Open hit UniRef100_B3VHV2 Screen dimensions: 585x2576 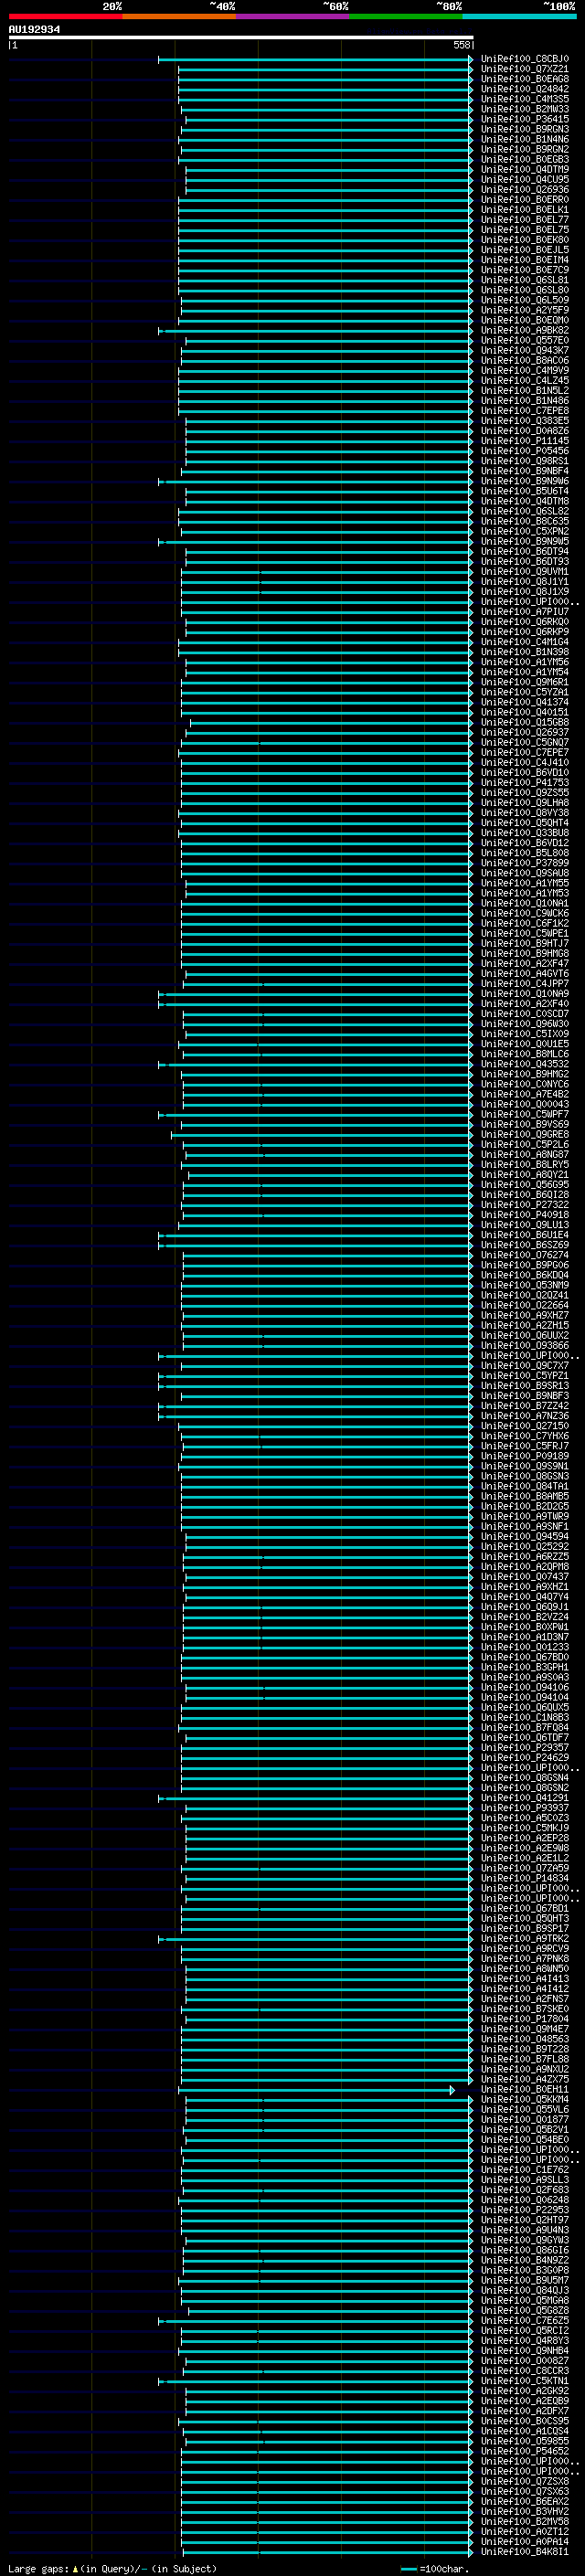(524, 2512)
